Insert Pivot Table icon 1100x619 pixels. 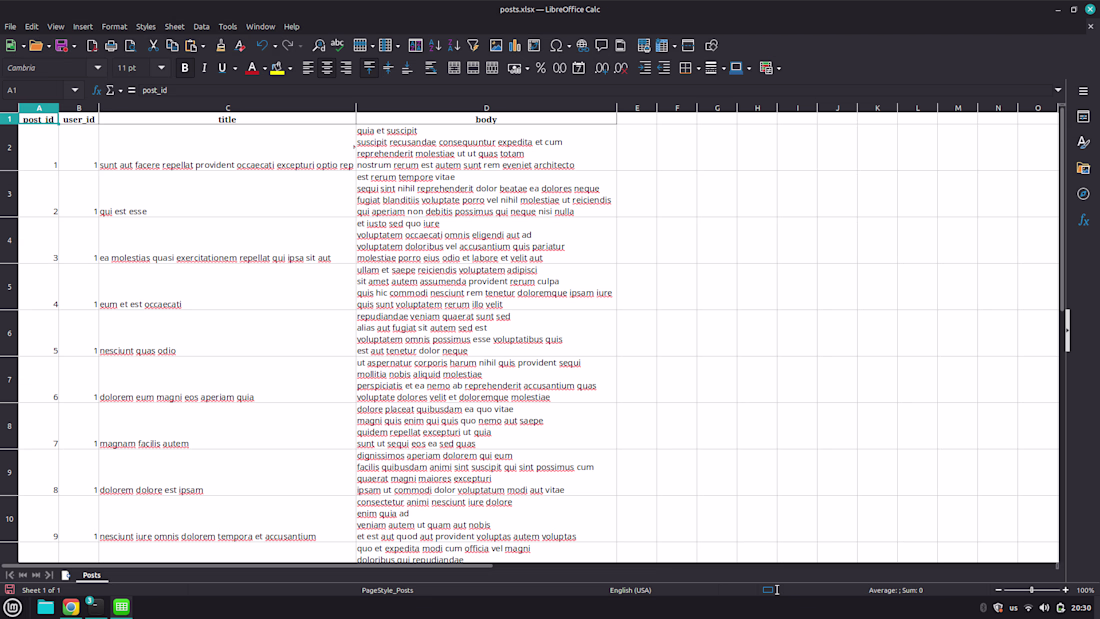pos(534,46)
